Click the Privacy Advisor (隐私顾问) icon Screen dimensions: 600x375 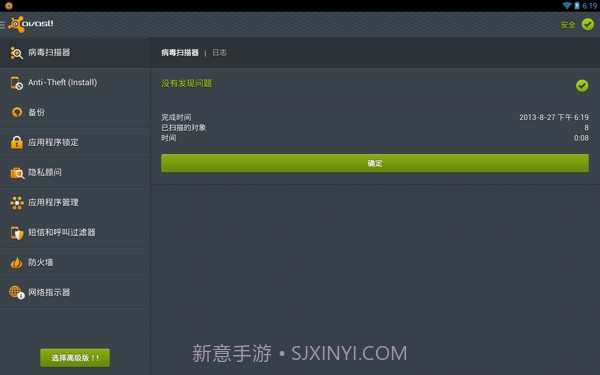coord(17,173)
